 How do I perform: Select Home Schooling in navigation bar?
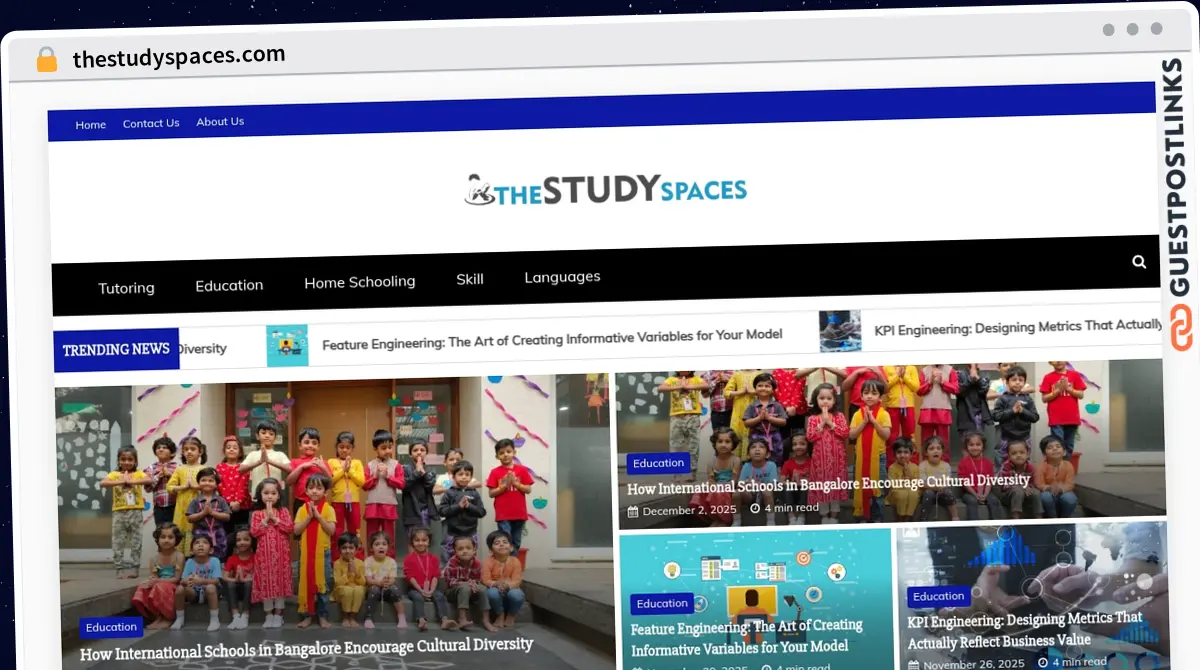[x=359, y=282]
